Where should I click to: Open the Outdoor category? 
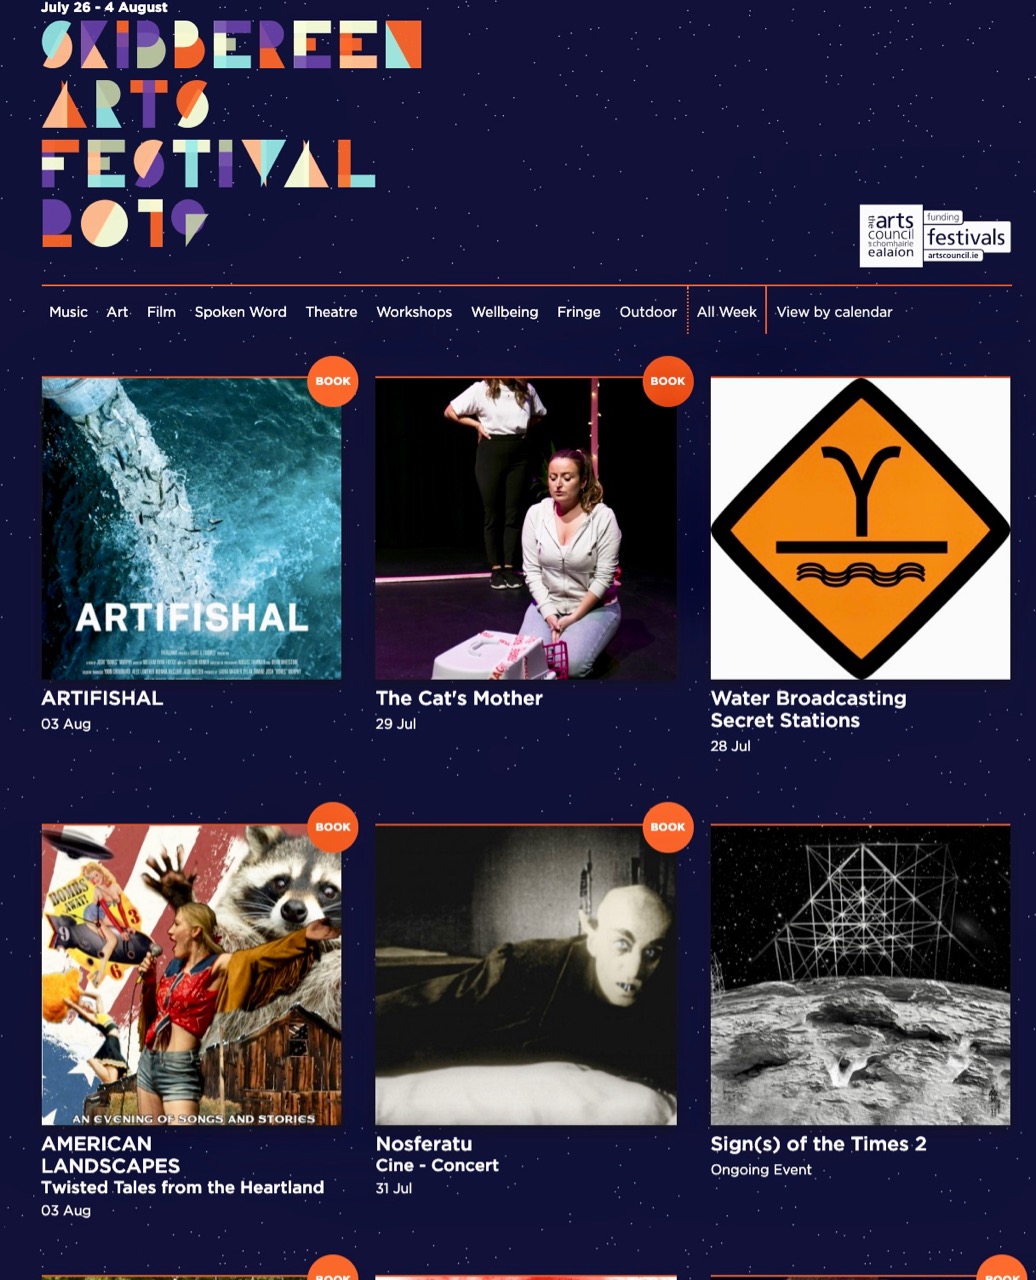click(x=648, y=312)
